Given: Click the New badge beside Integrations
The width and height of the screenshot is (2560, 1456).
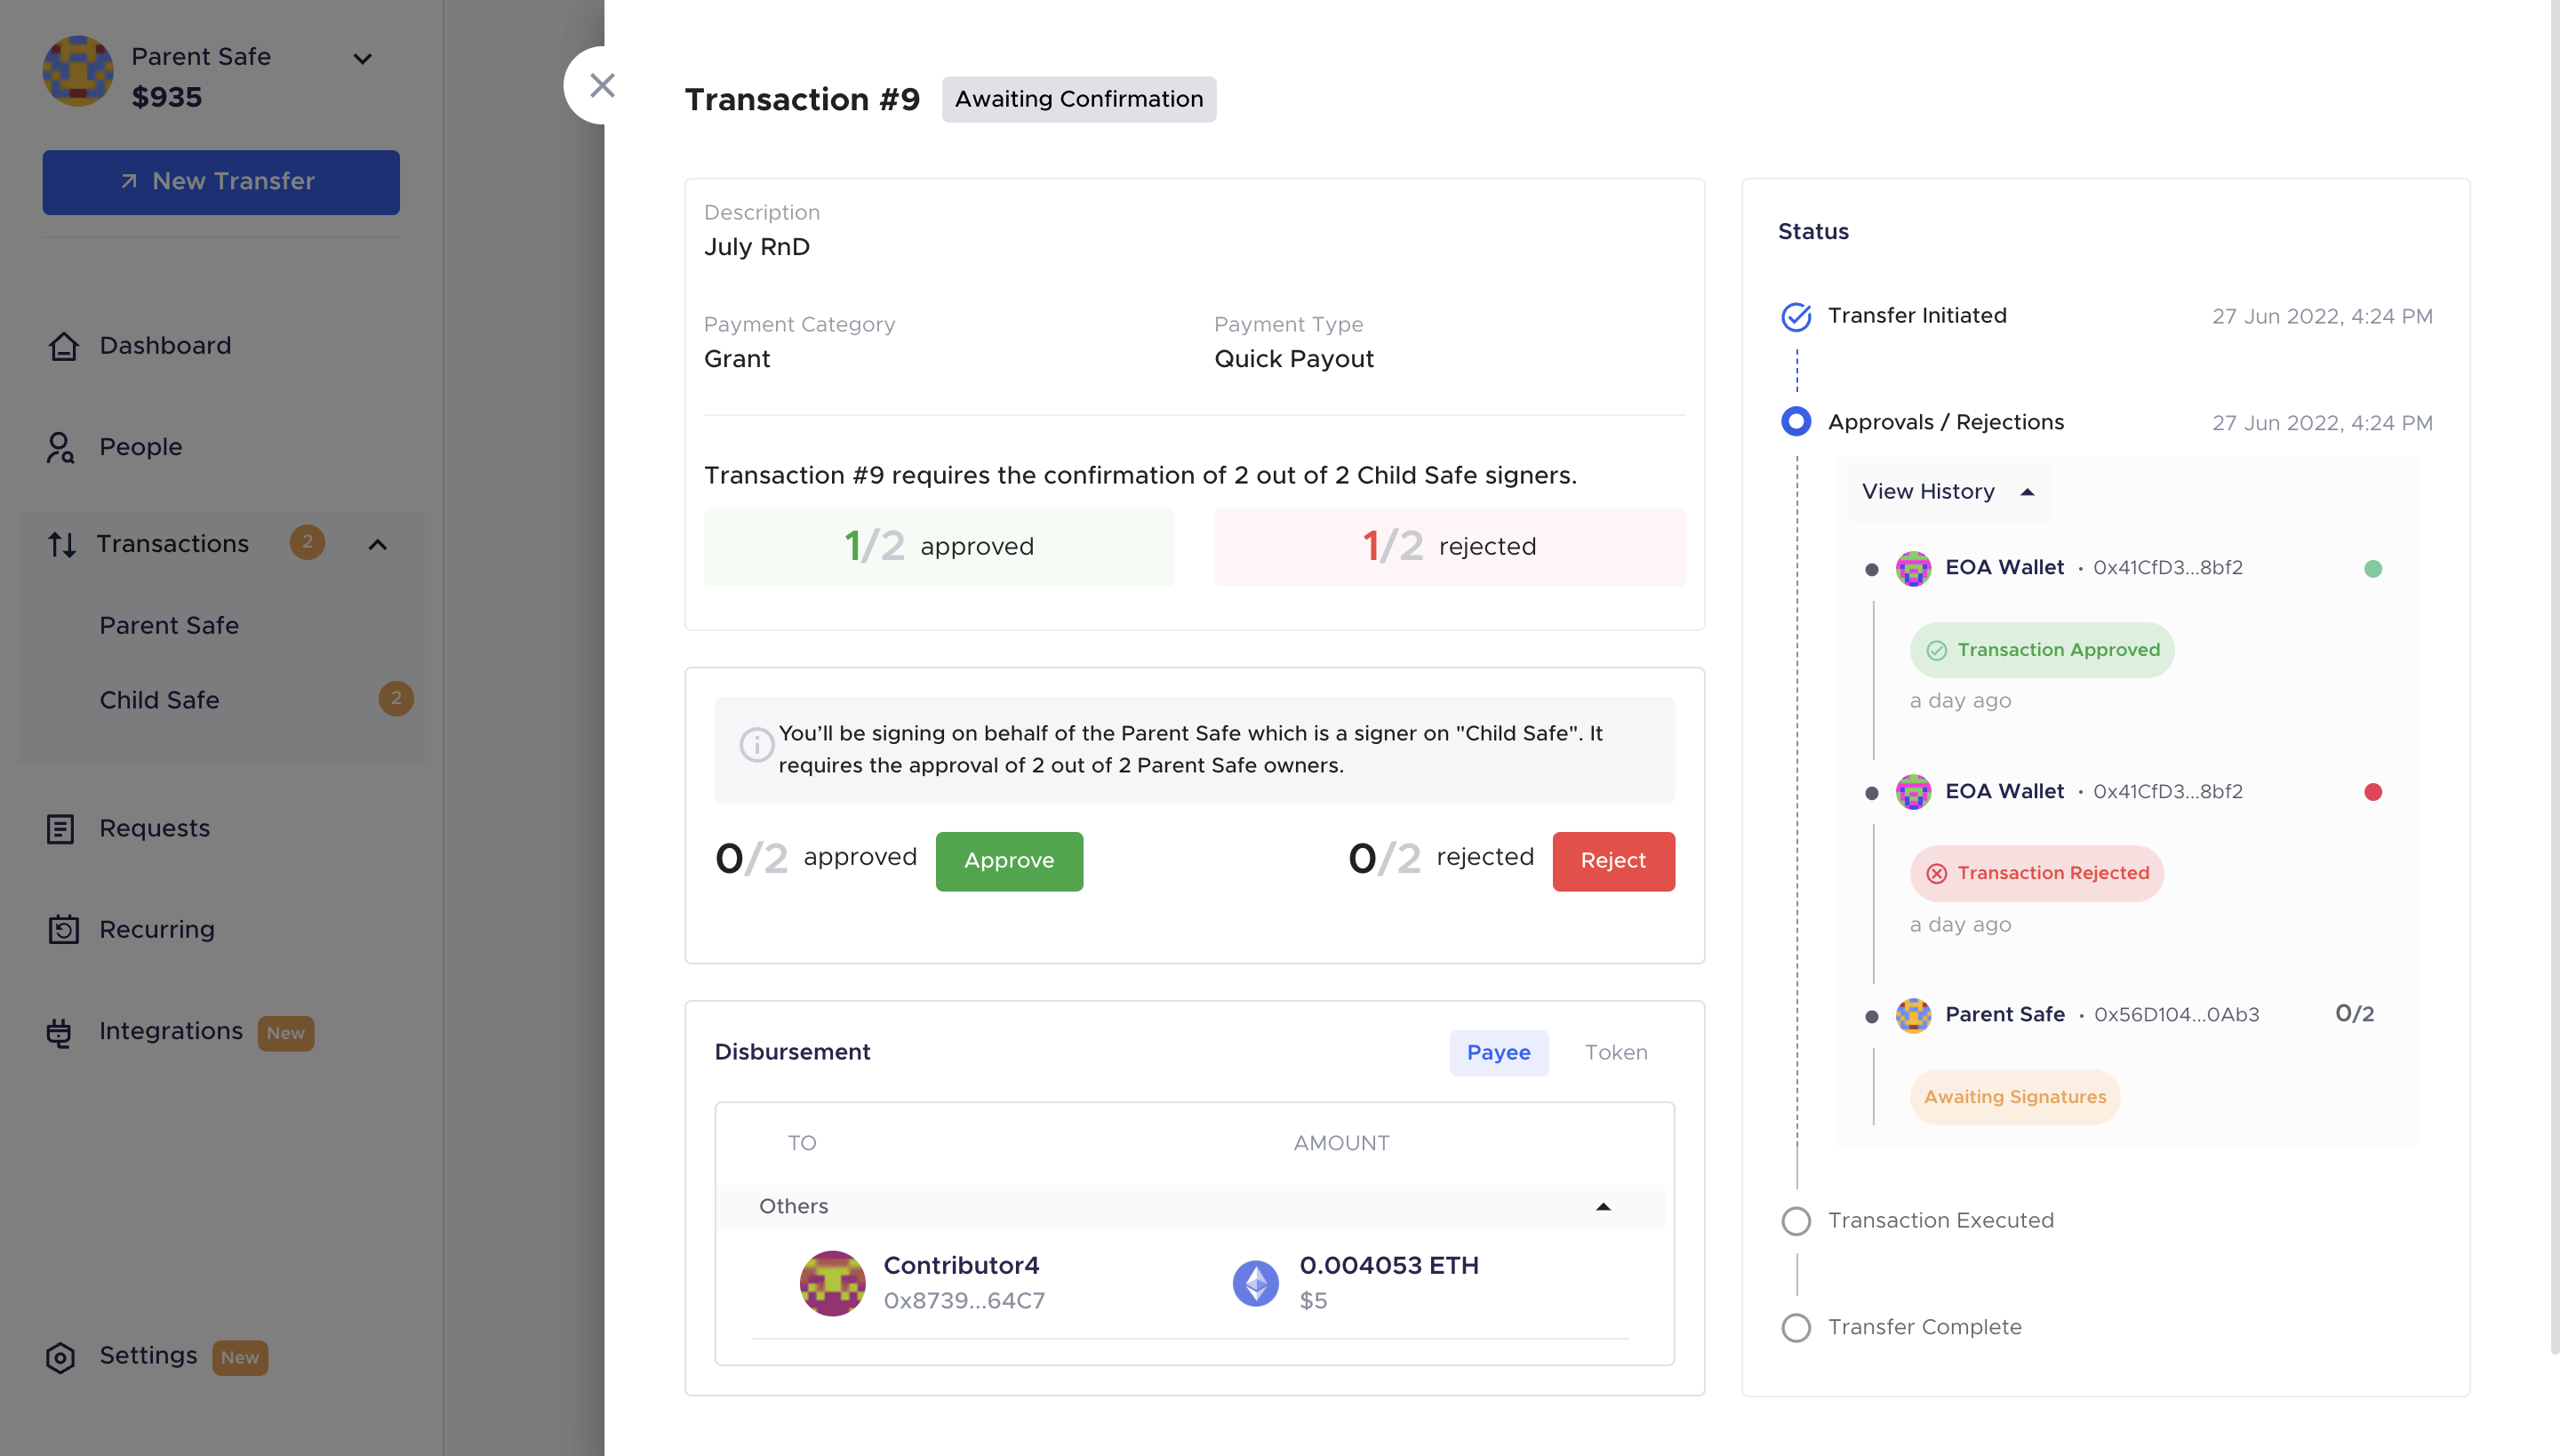Looking at the screenshot, I should (x=285, y=1033).
